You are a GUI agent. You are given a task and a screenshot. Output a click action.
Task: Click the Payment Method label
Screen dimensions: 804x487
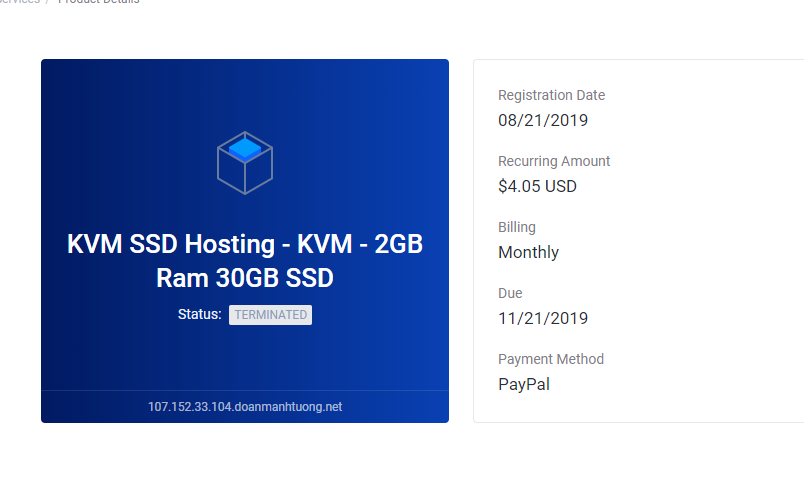(x=551, y=359)
